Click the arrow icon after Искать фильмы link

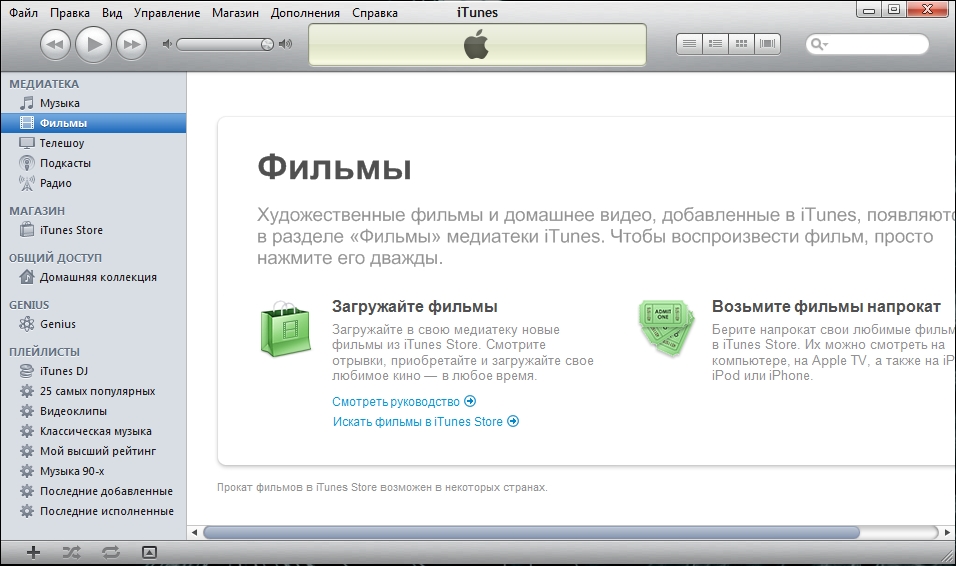click(x=513, y=421)
